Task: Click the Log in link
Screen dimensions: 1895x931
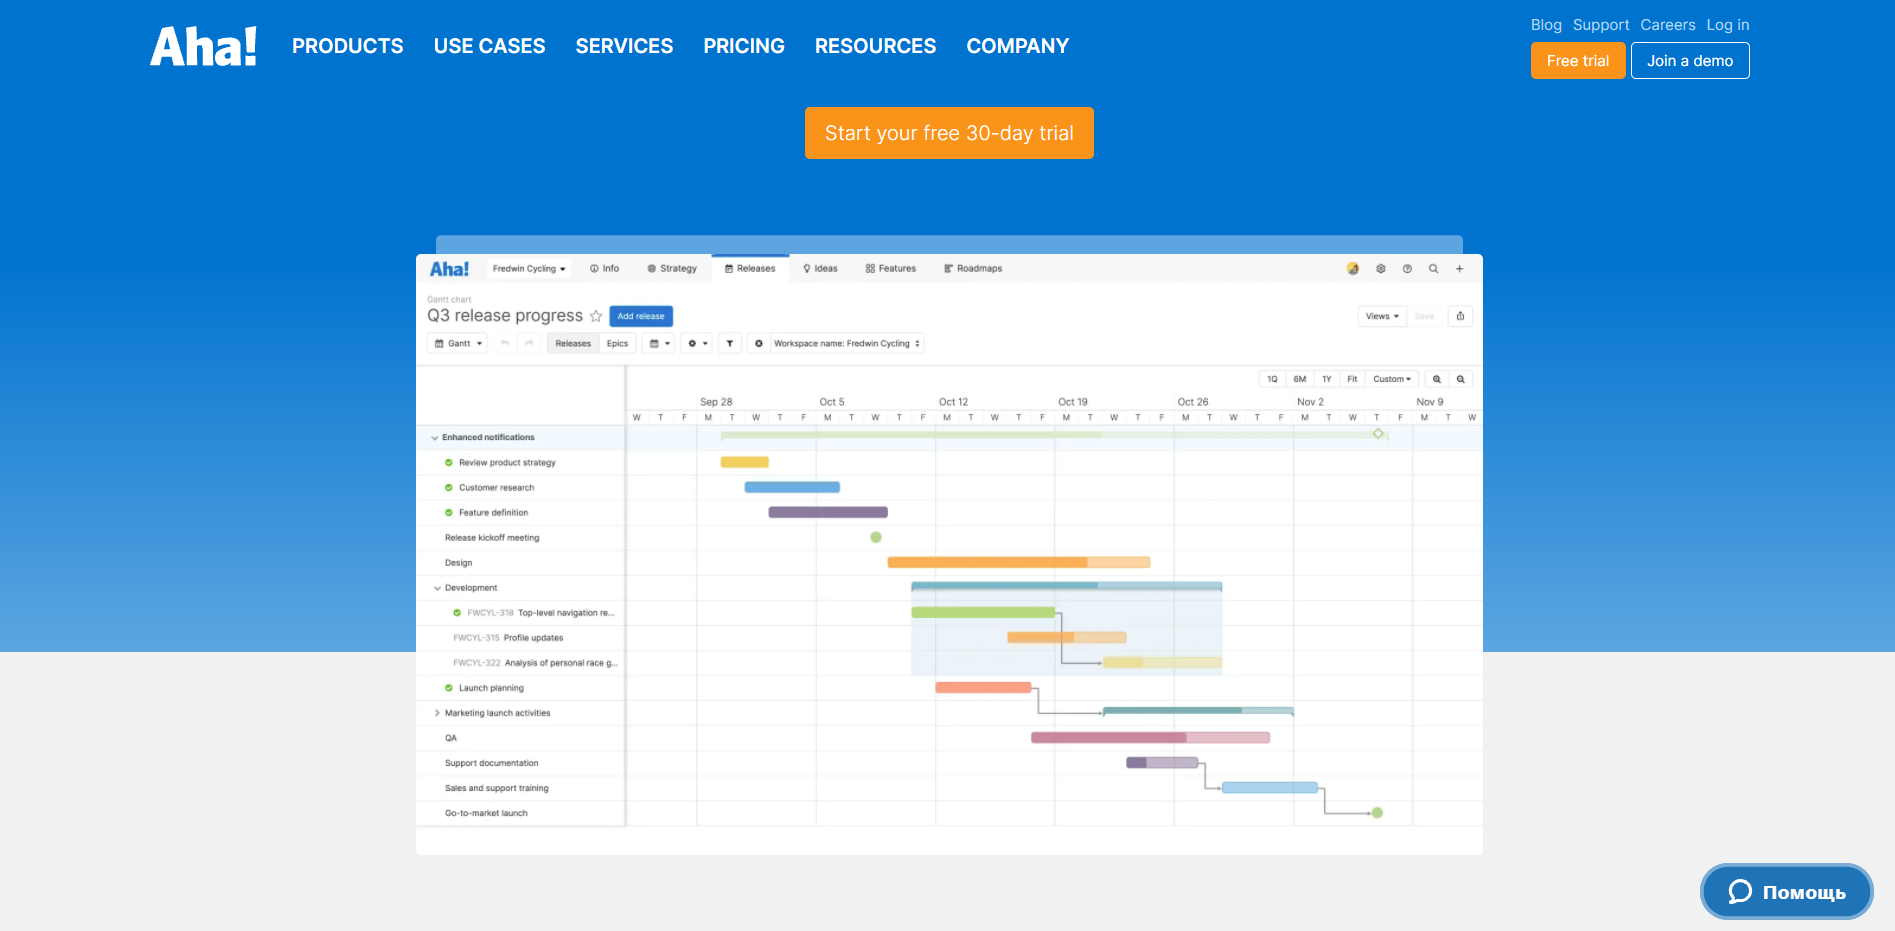Action: click(x=1728, y=25)
